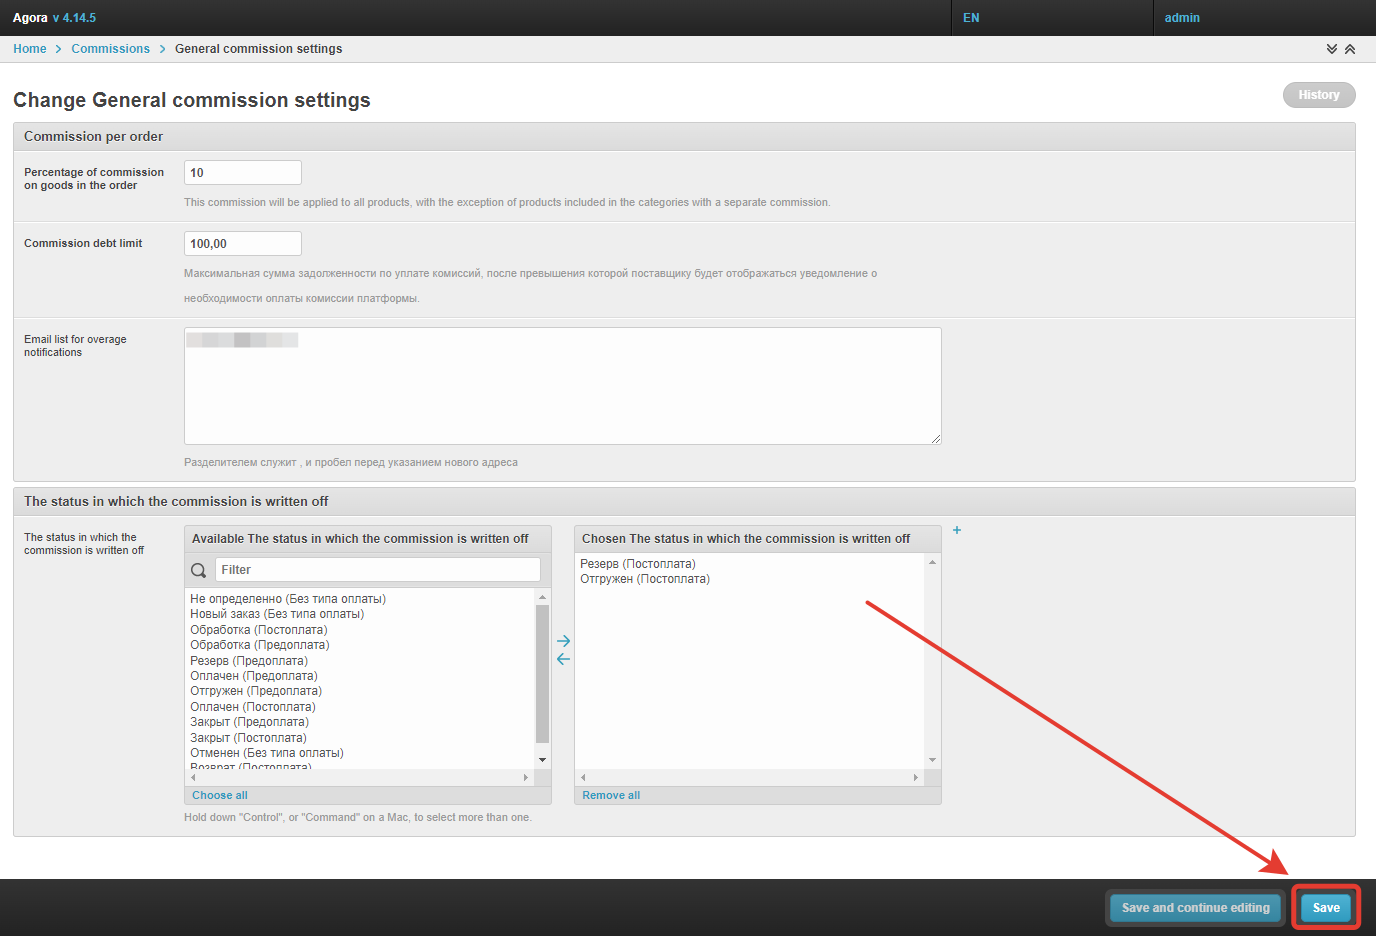This screenshot has height=936, width=1376.
Task: Click the Save button
Action: pyautogui.click(x=1326, y=908)
